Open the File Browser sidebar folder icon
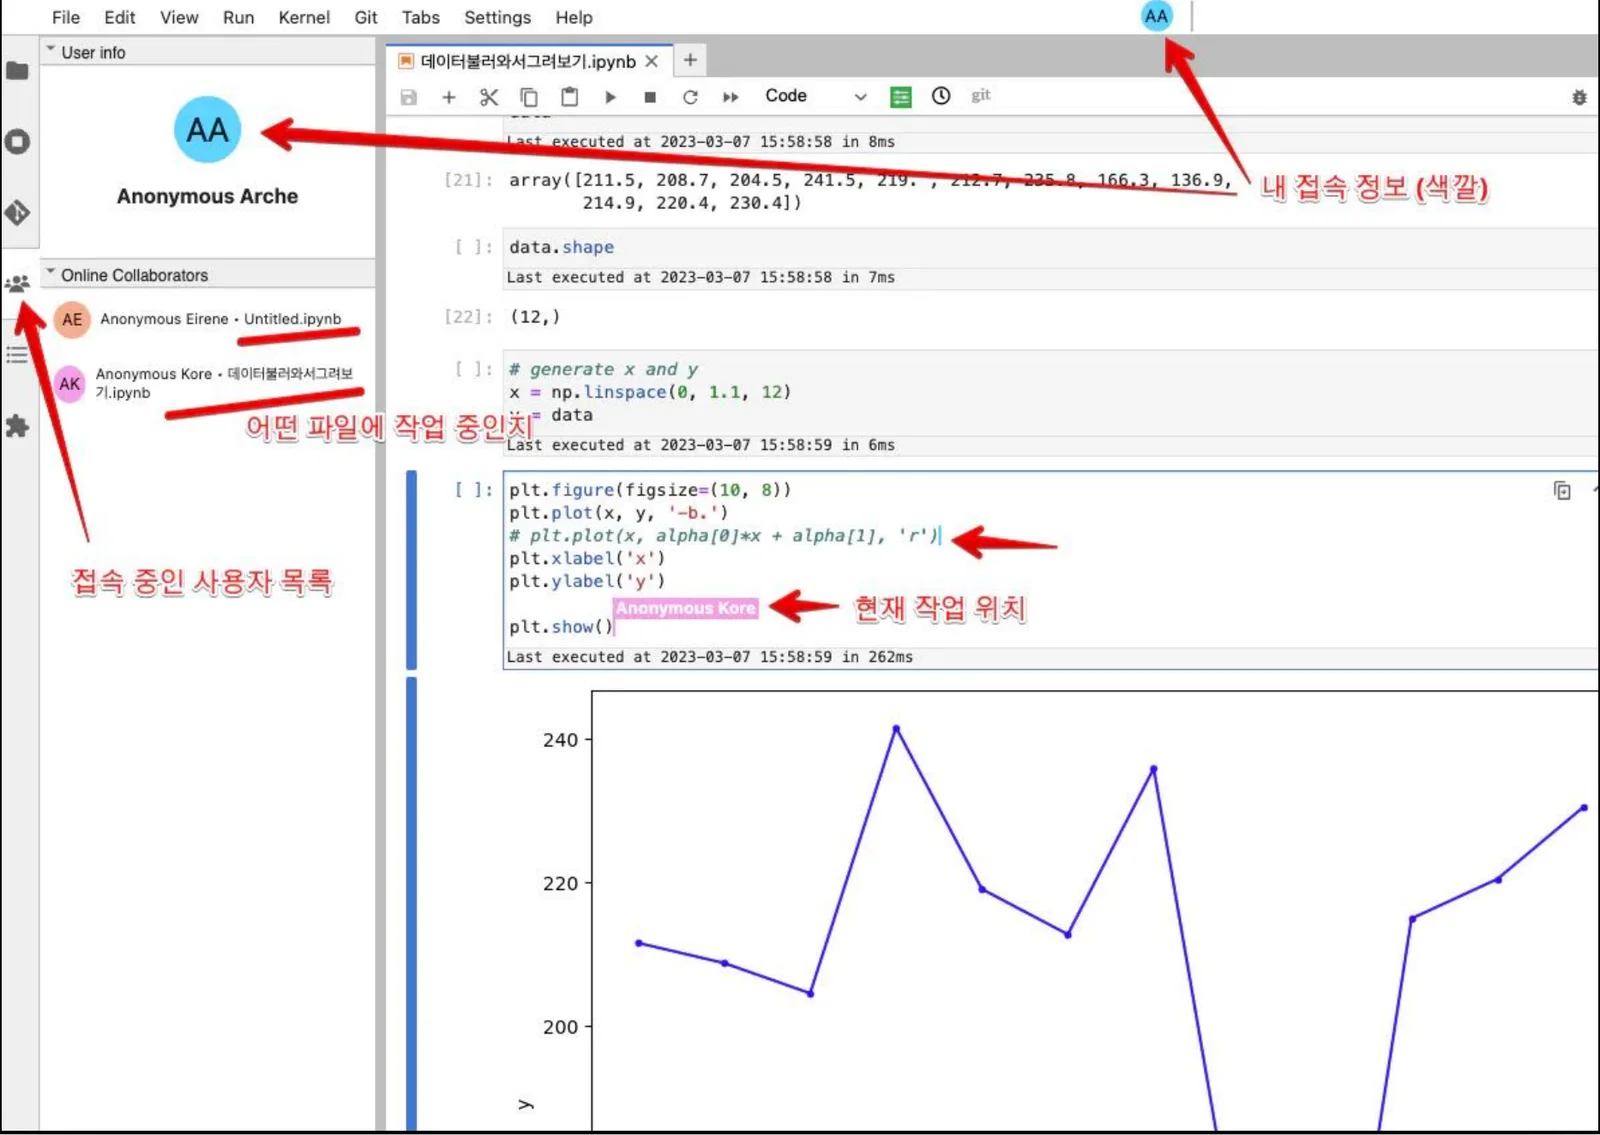The image size is (1600, 1135). [x=17, y=71]
